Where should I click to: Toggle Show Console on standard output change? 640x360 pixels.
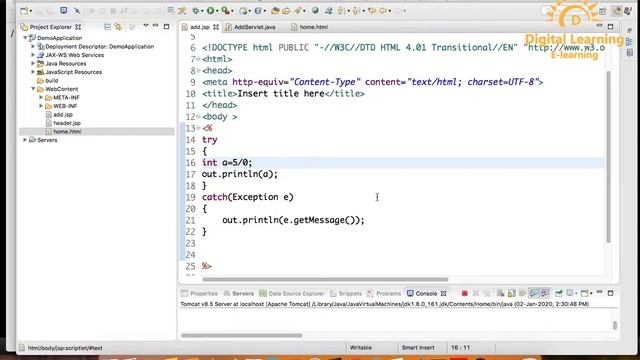[533, 293]
